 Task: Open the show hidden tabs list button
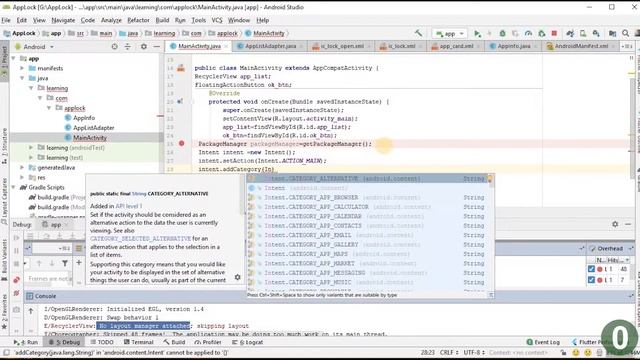(627, 47)
